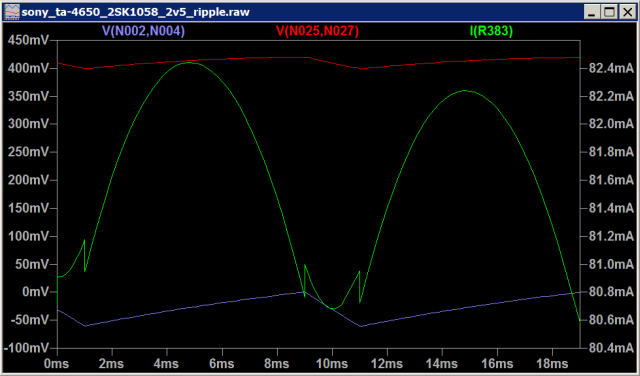This screenshot has width=640, height=376.
Task: Minimize the waveform window
Action: (x=591, y=12)
